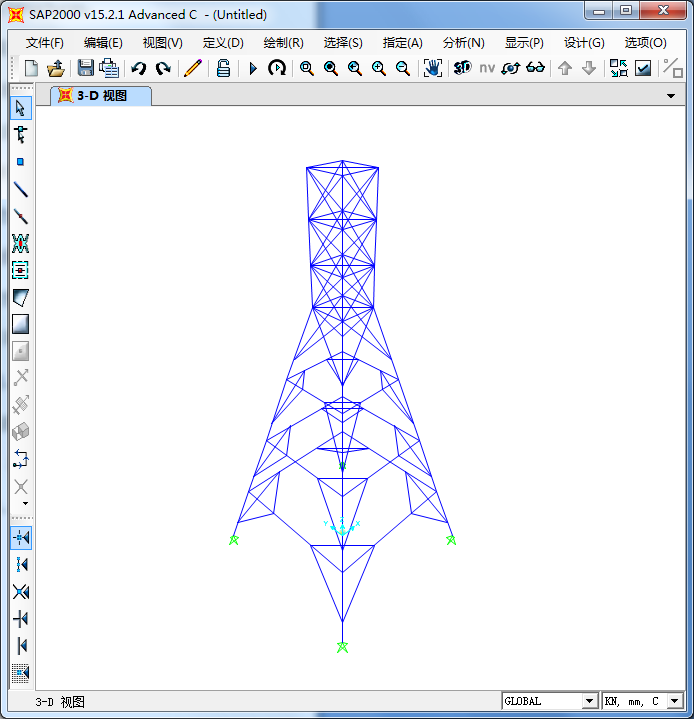Toggle snap to points and grid intersections
This screenshot has height=719, width=694.
[20, 538]
